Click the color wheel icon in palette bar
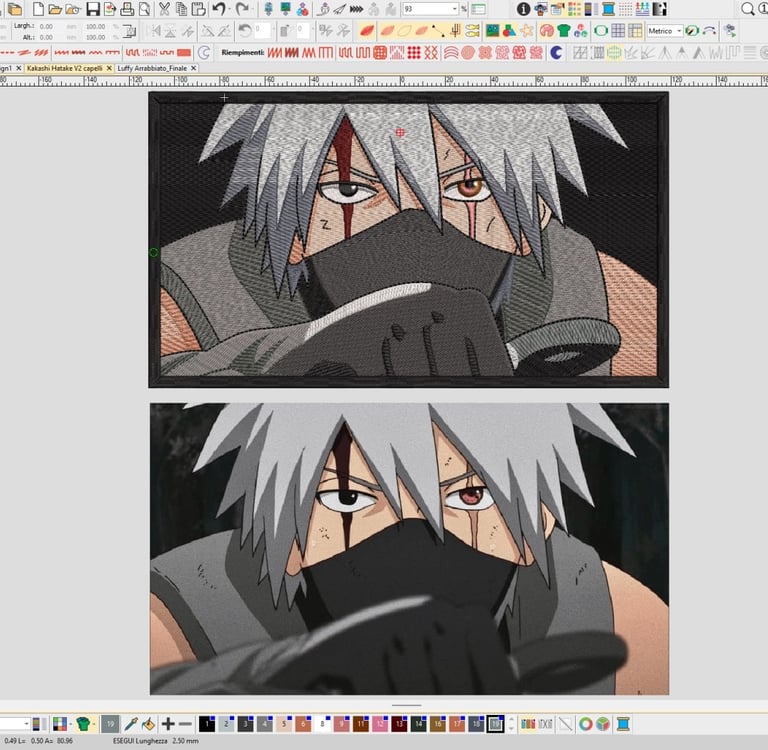 click(x=585, y=724)
